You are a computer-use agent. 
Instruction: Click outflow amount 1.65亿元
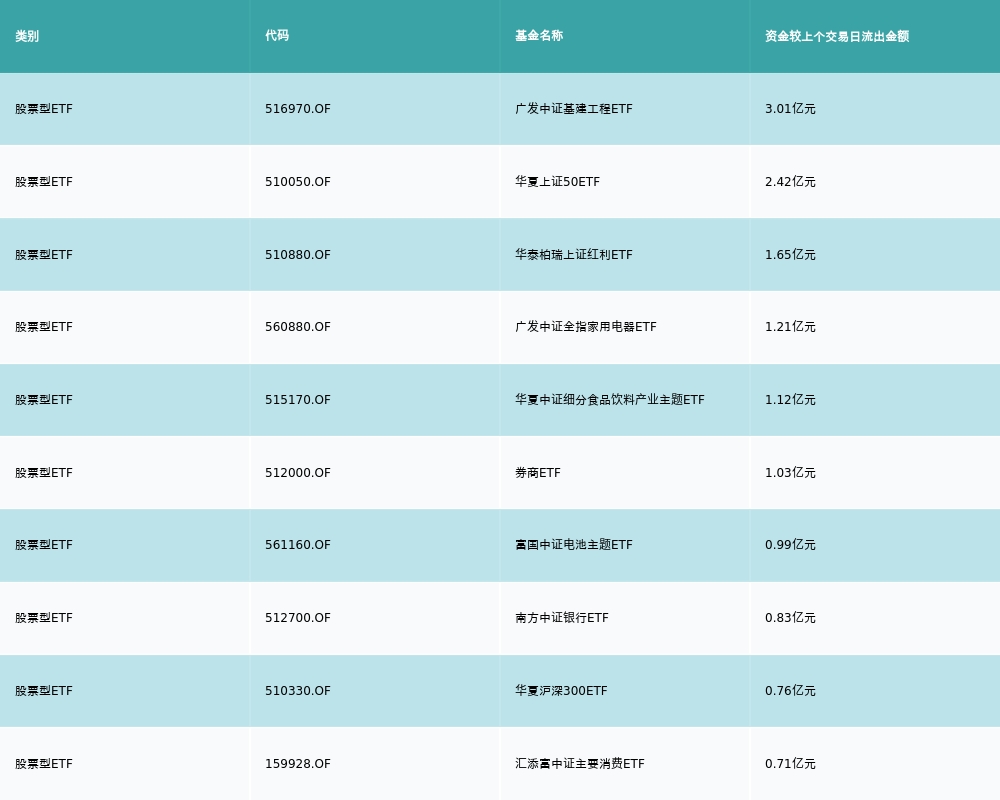click(x=790, y=255)
